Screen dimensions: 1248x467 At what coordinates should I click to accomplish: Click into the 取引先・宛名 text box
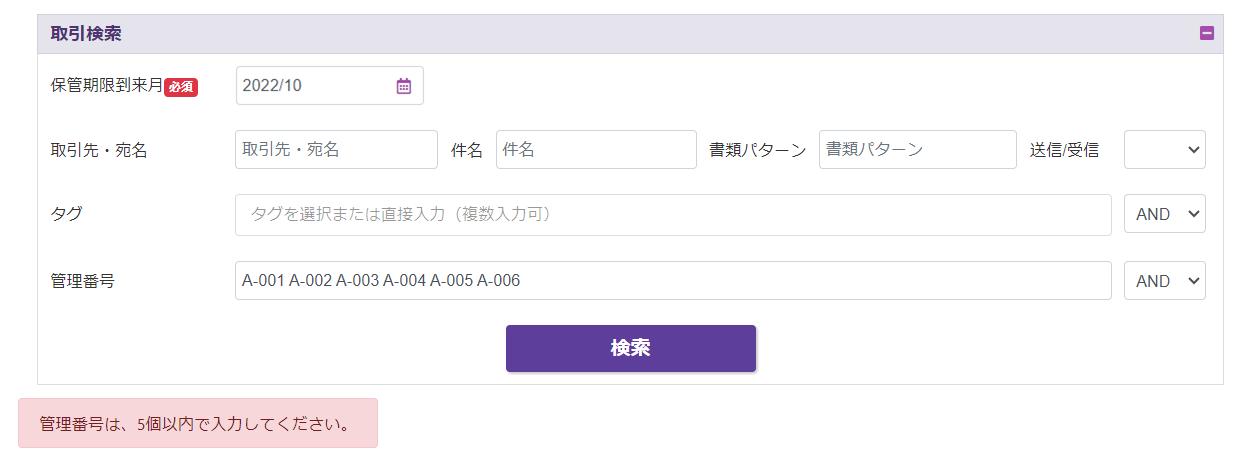[x=336, y=150]
